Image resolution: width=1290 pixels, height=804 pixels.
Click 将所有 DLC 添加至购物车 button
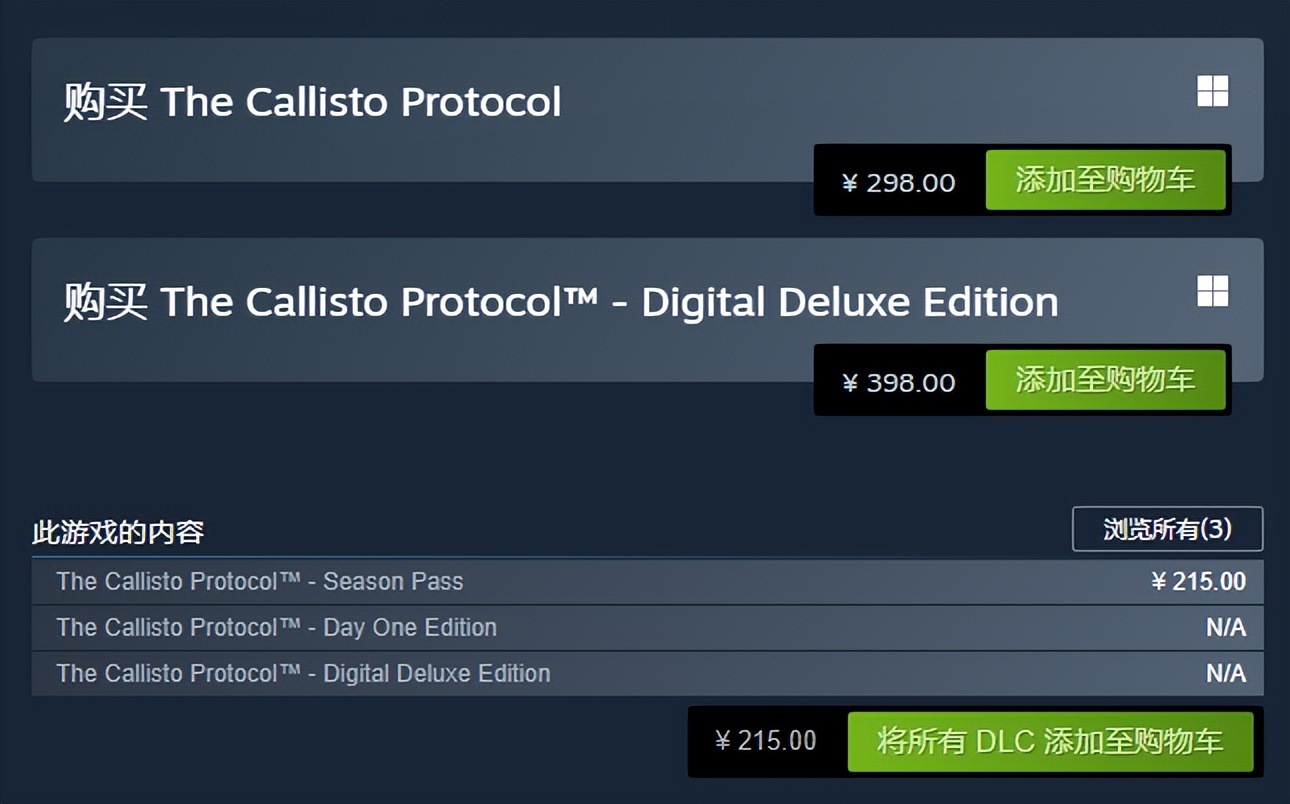(1051, 743)
